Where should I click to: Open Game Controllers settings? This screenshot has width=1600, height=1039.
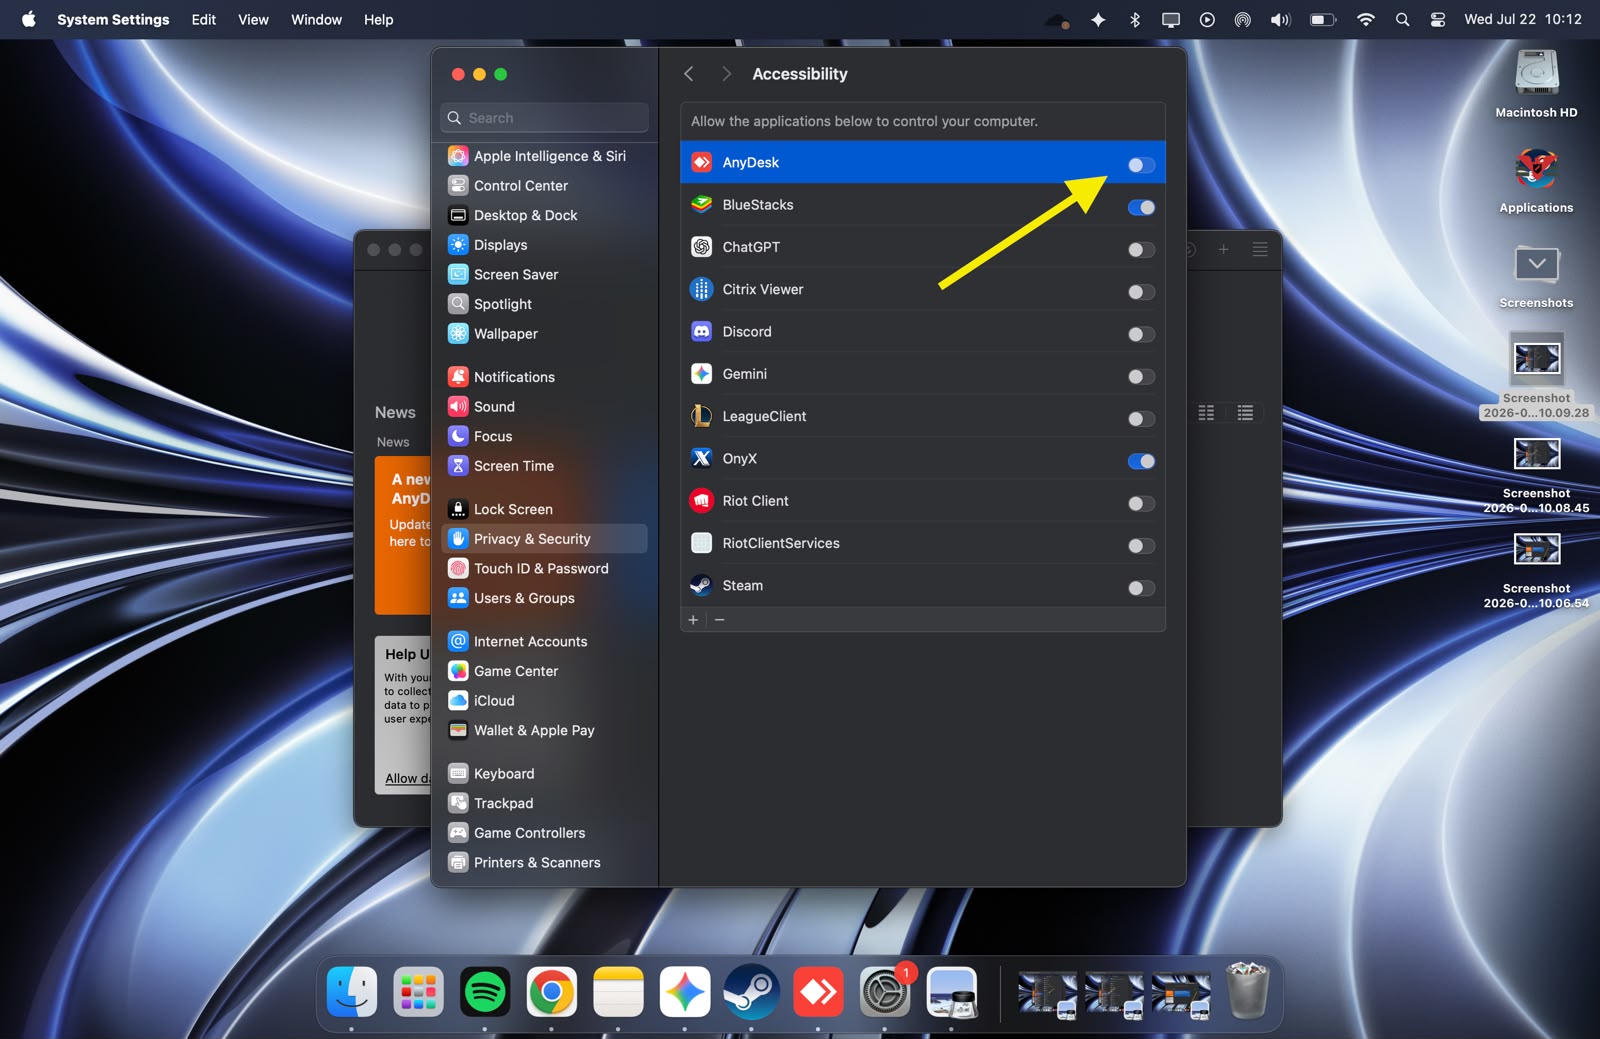pos(544,833)
